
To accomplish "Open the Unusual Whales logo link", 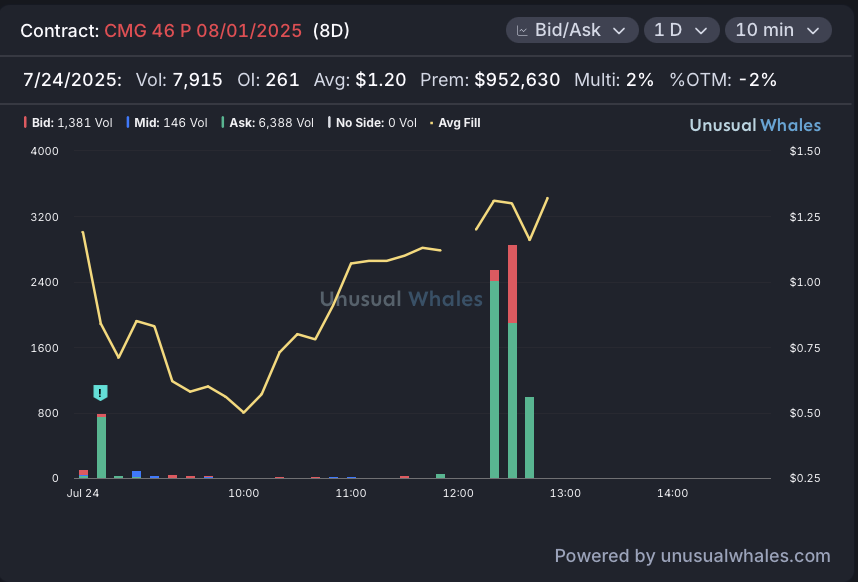I will pos(755,125).
